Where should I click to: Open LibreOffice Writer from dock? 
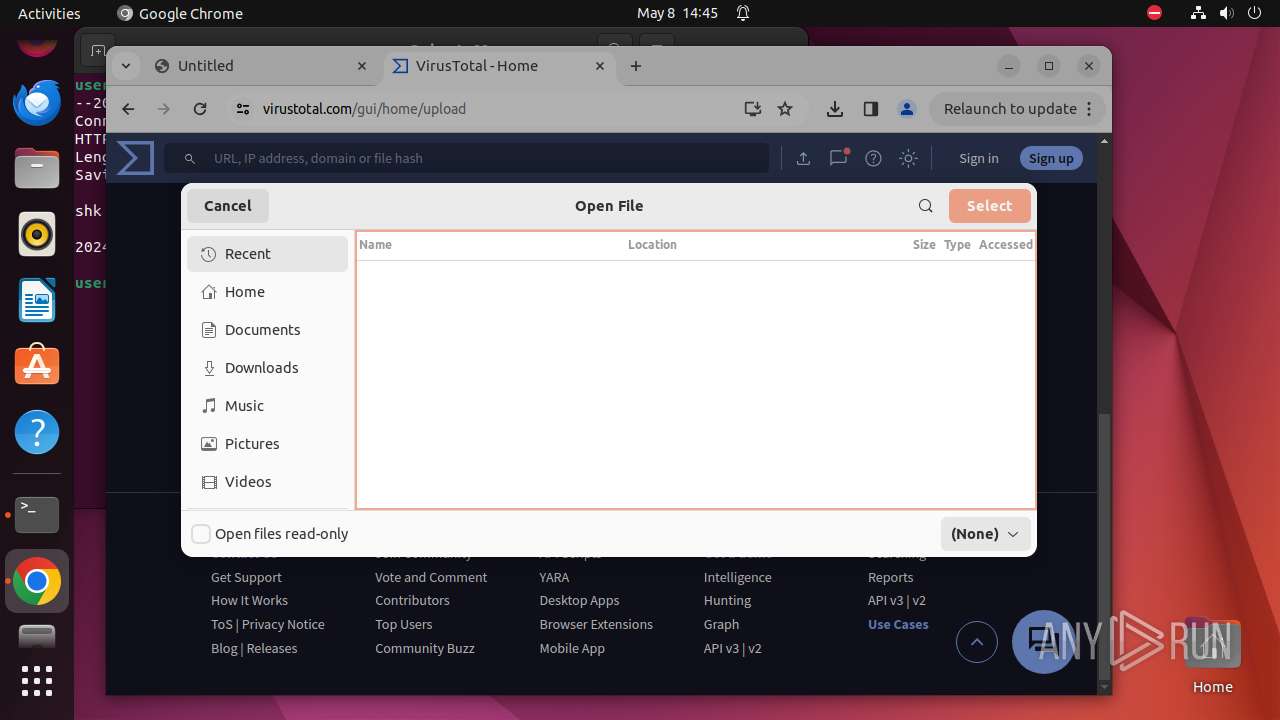[37, 300]
